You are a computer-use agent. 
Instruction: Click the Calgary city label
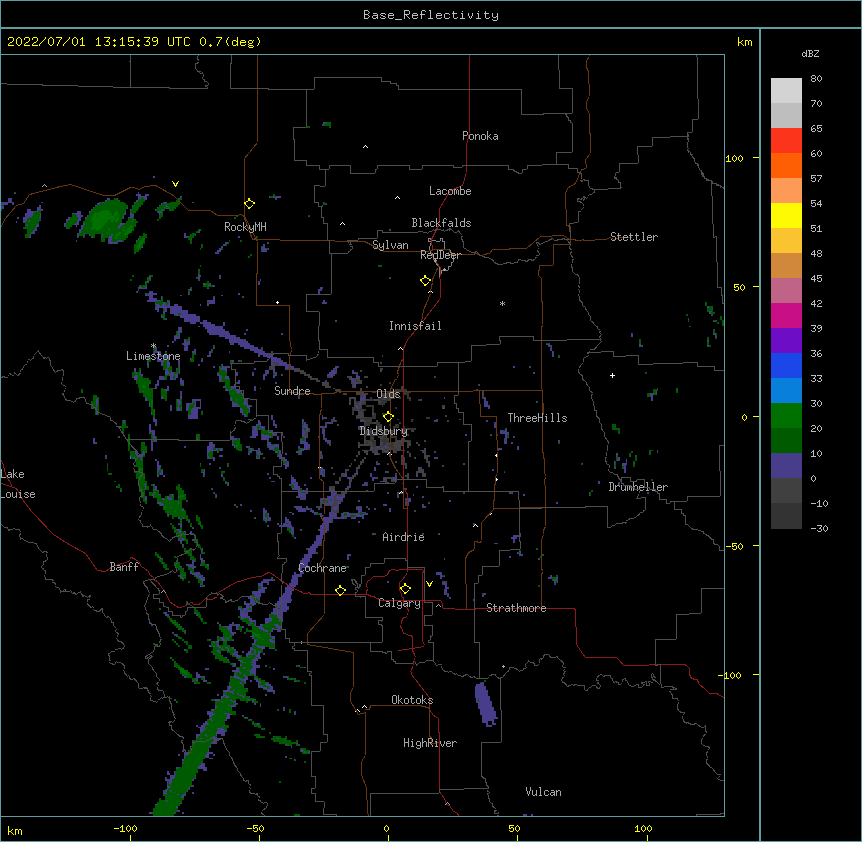pyautogui.click(x=399, y=603)
